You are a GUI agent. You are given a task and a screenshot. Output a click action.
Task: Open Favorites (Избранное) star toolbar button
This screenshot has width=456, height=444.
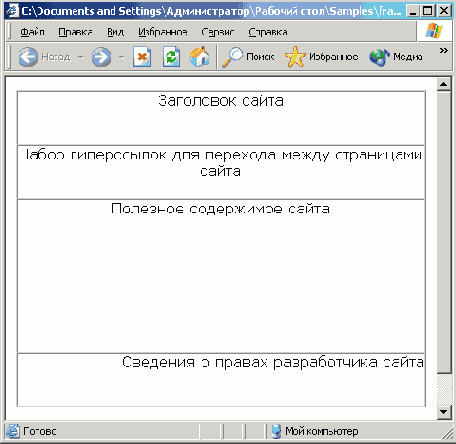click(321, 57)
